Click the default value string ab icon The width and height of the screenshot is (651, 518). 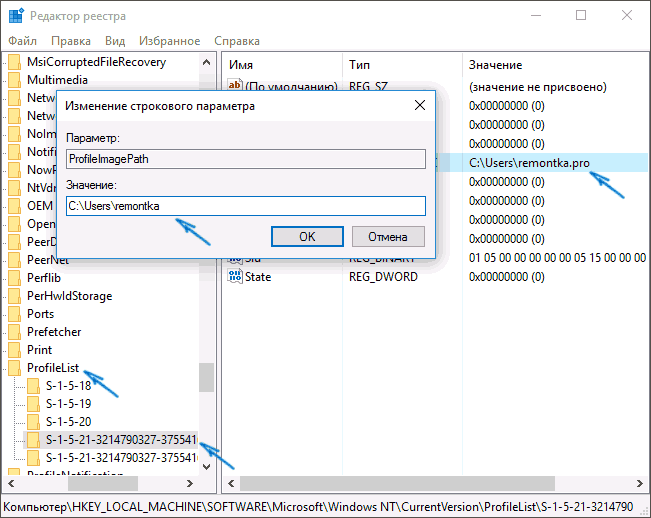235,85
